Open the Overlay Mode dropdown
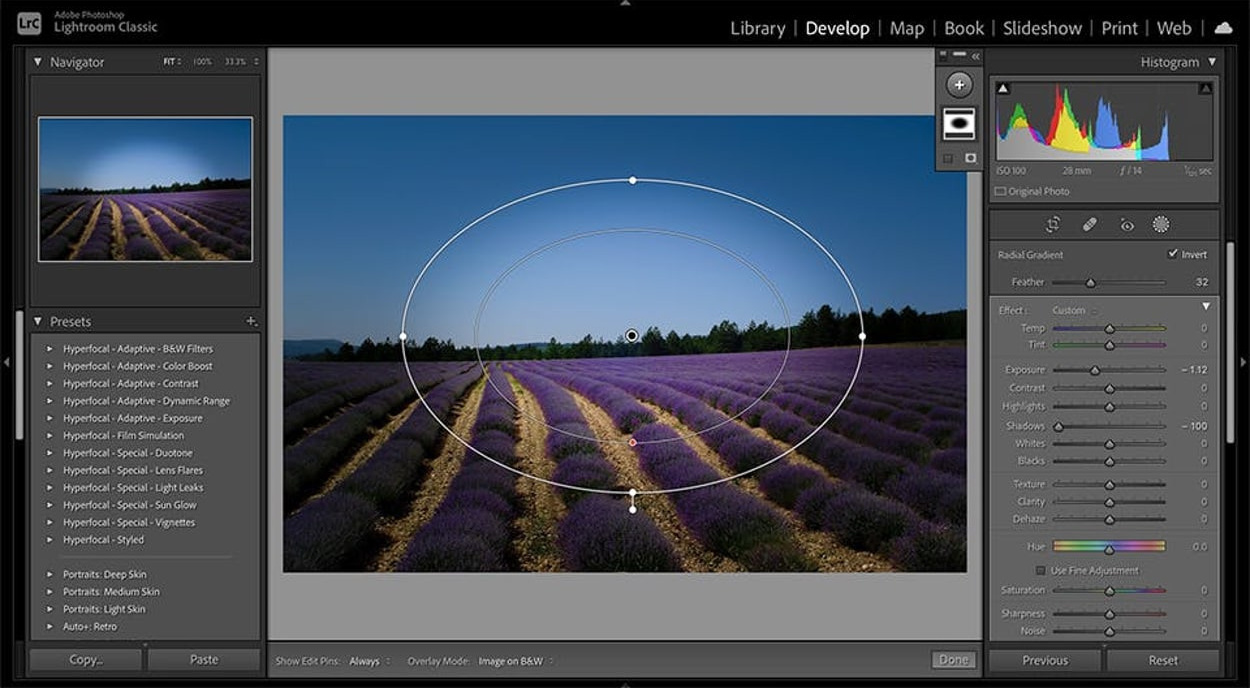 pyautogui.click(x=515, y=661)
